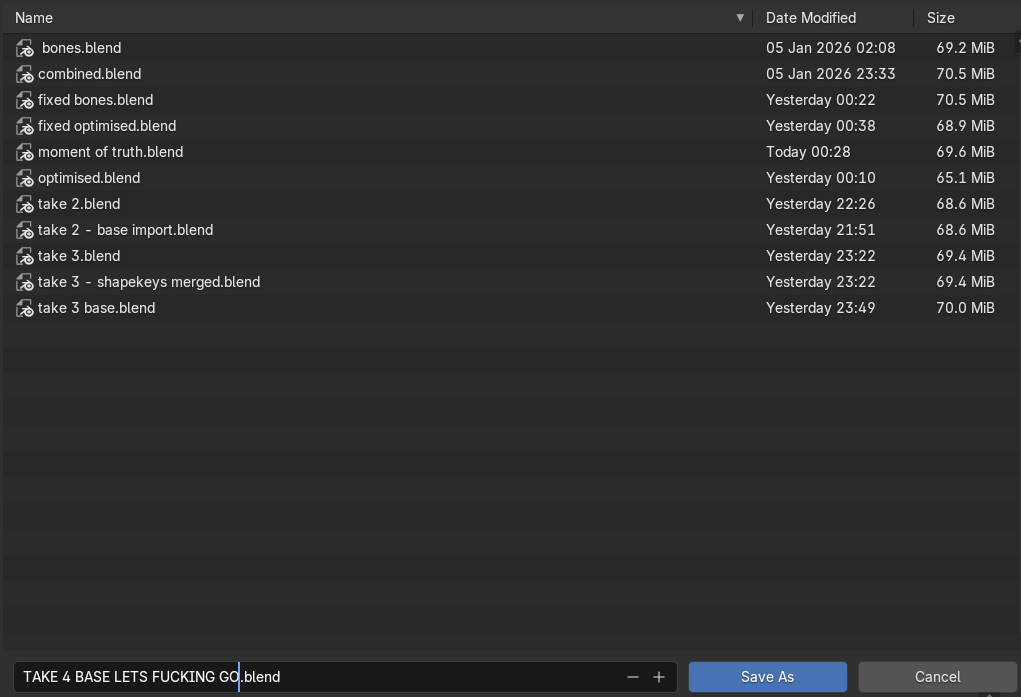1021x697 pixels.
Task: Click the 70.0 MiB size value
Action: click(x=965, y=309)
